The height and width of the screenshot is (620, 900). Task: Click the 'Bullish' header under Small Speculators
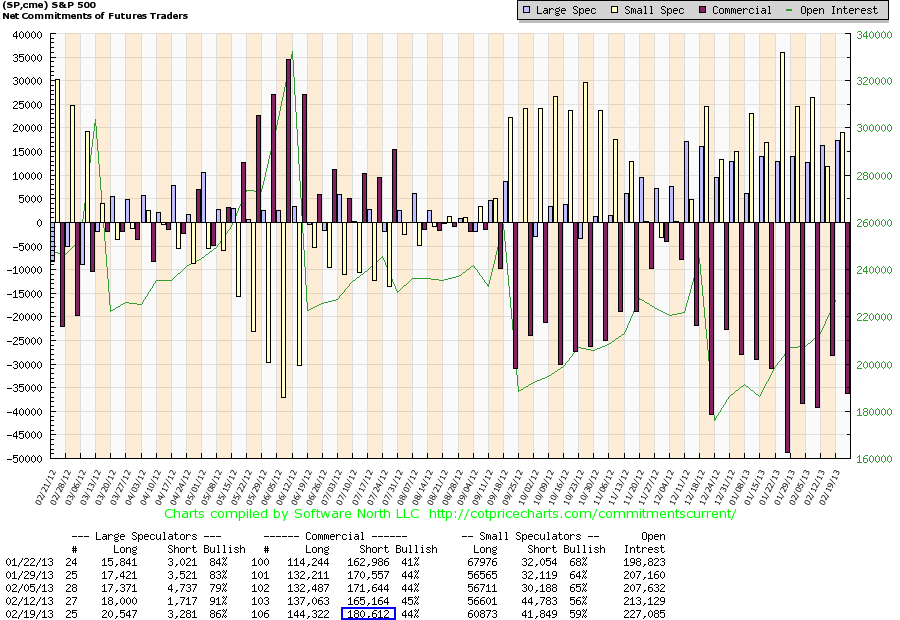584,549
